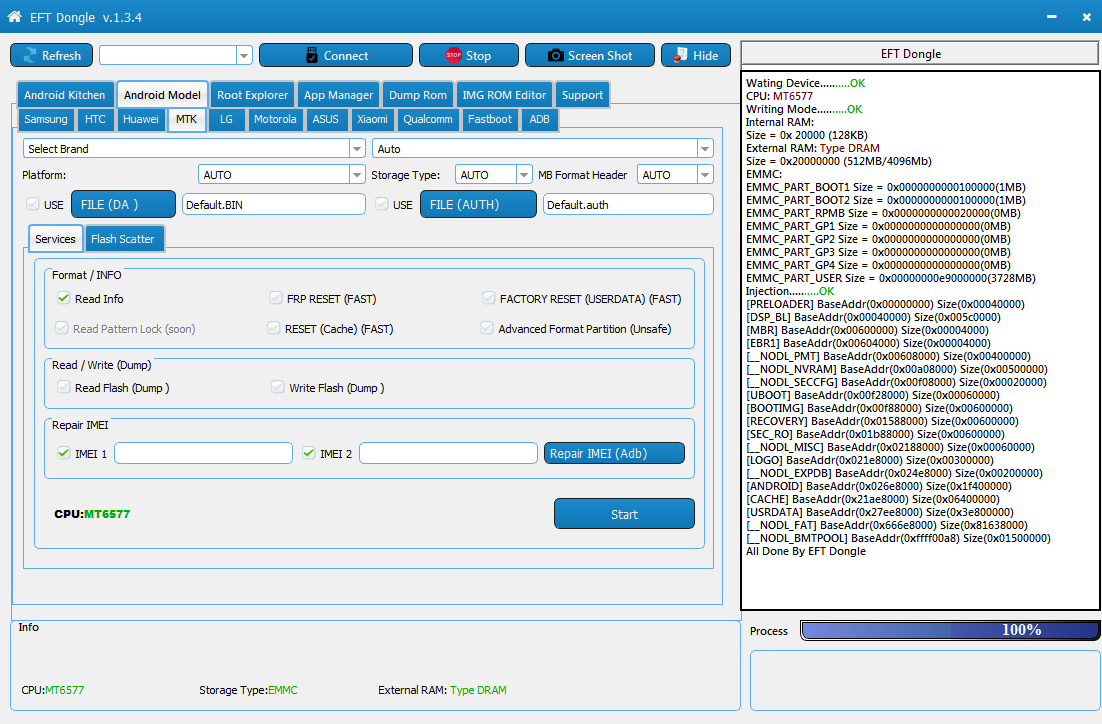Select the HTC brand tab
The height and width of the screenshot is (724, 1102).
click(95, 119)
